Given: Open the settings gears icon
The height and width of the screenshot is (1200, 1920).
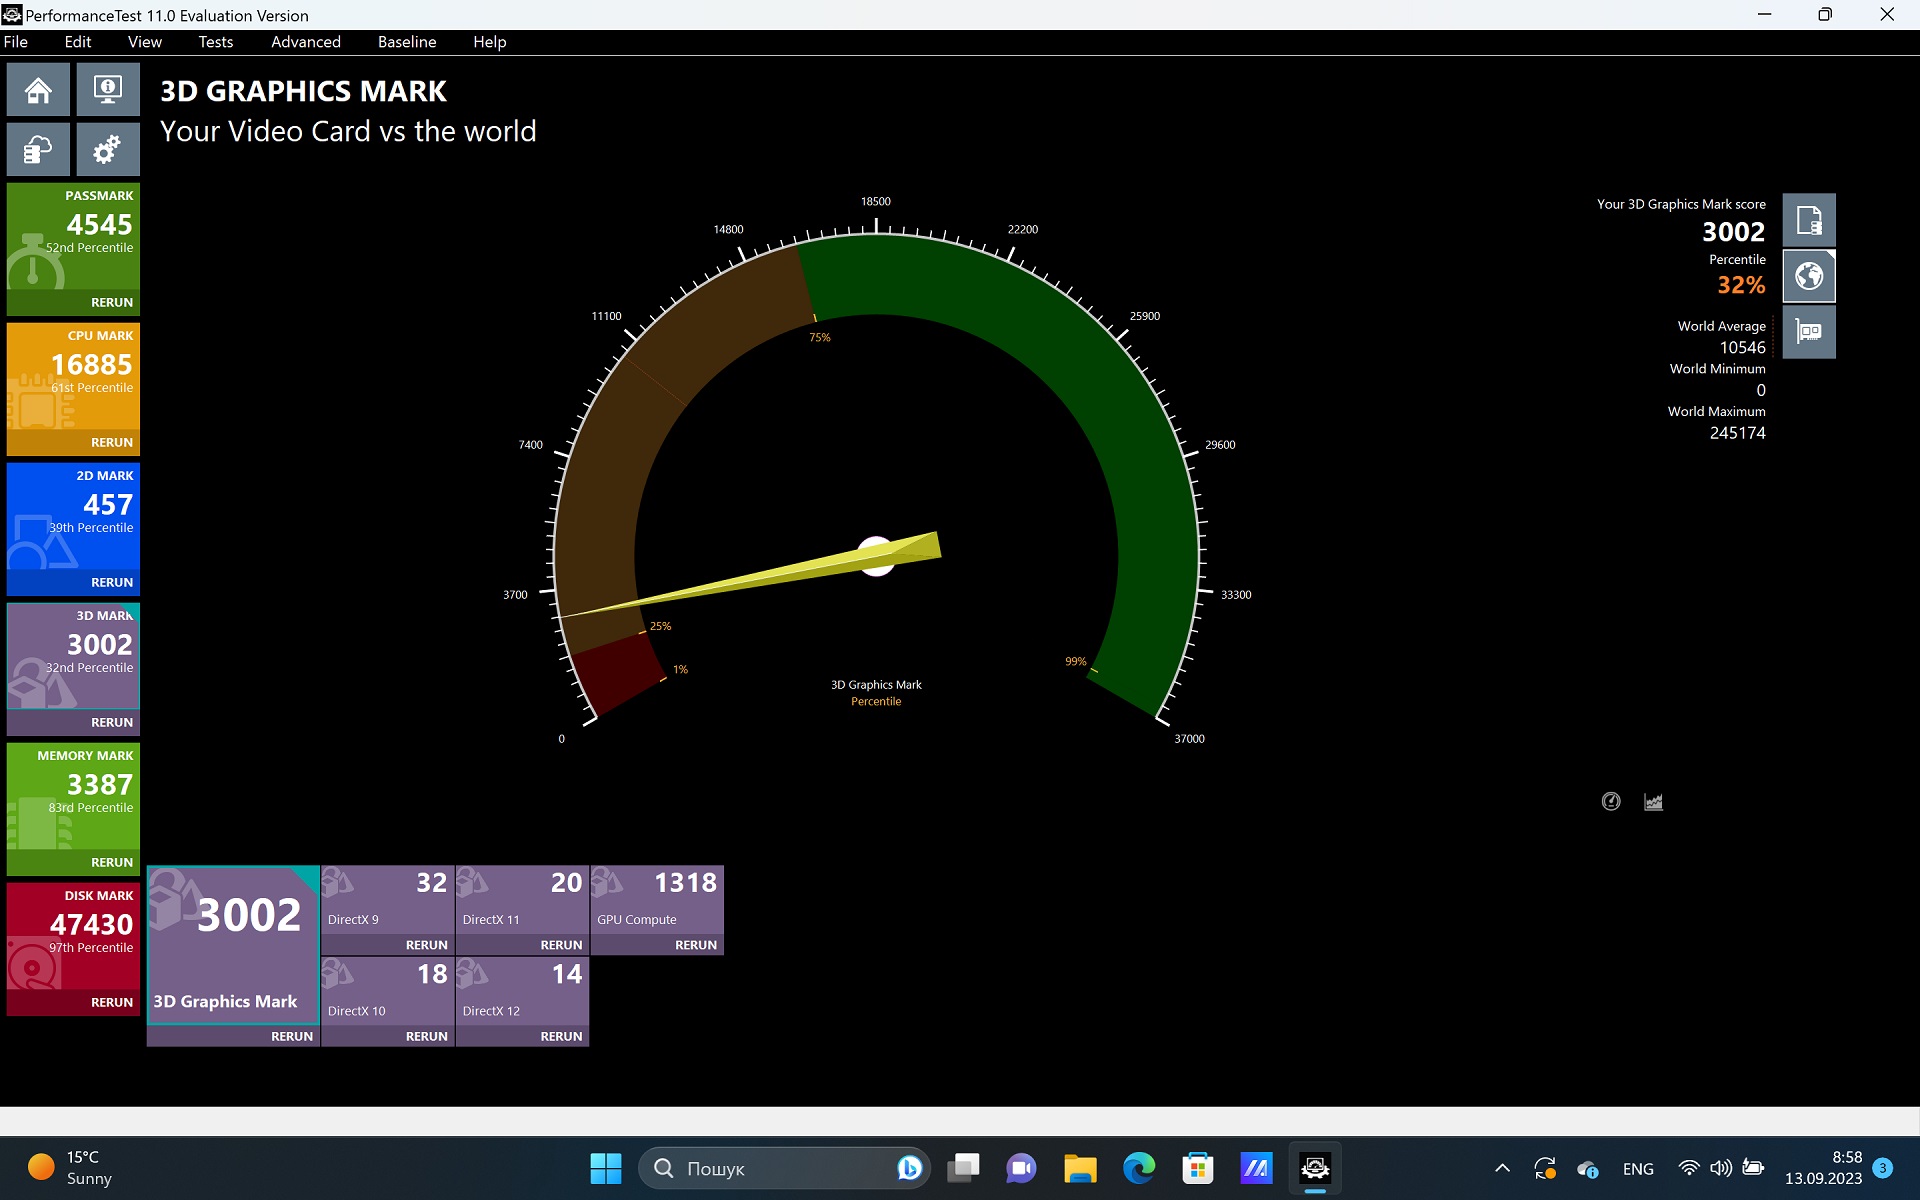Looking at the screenshot, I should click(107, 150).
